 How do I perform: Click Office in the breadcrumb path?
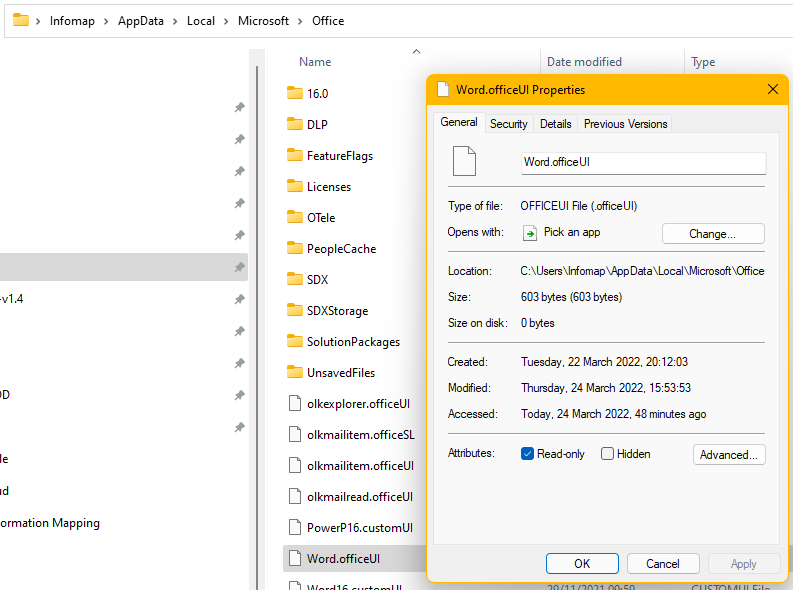328,21
